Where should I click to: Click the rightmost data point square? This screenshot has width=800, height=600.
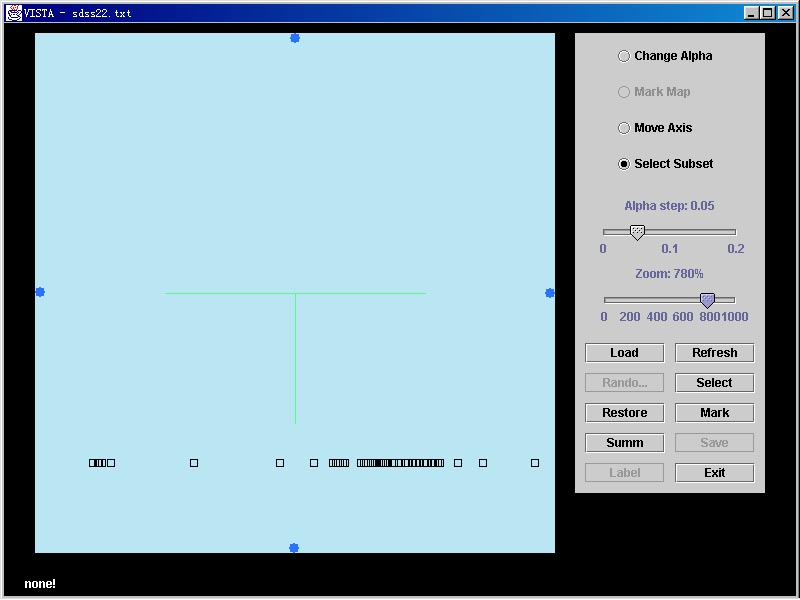click(x=535, y=463)
